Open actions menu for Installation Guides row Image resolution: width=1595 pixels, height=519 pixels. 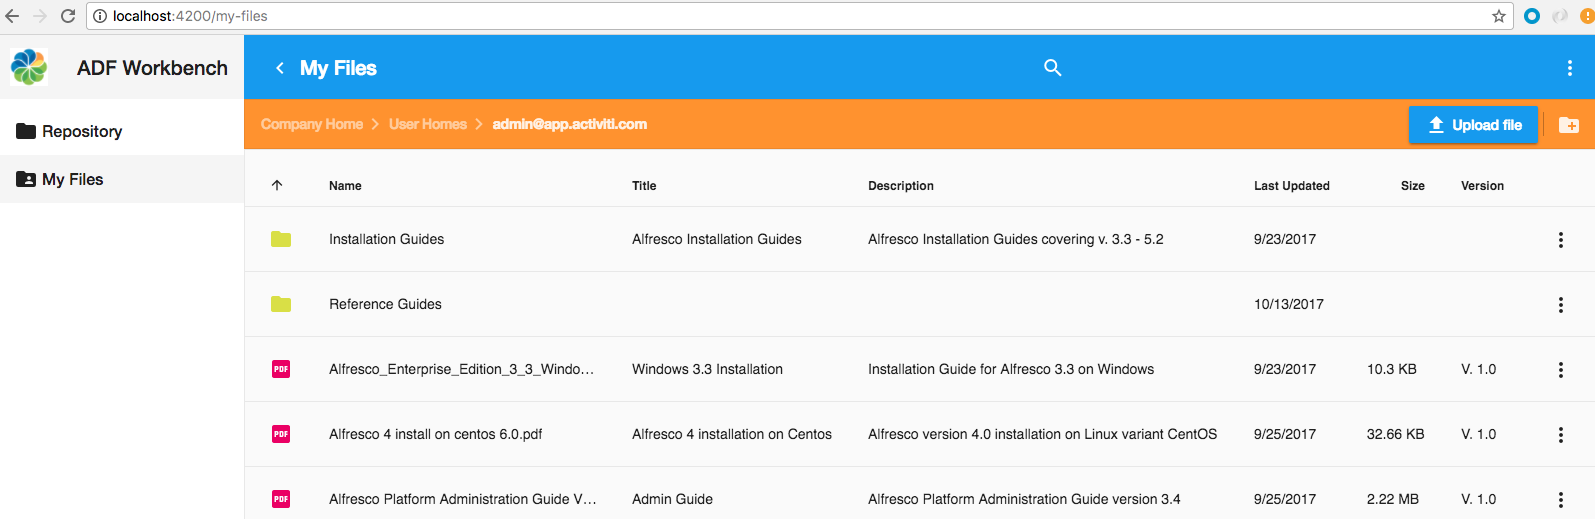(1560, 240)
